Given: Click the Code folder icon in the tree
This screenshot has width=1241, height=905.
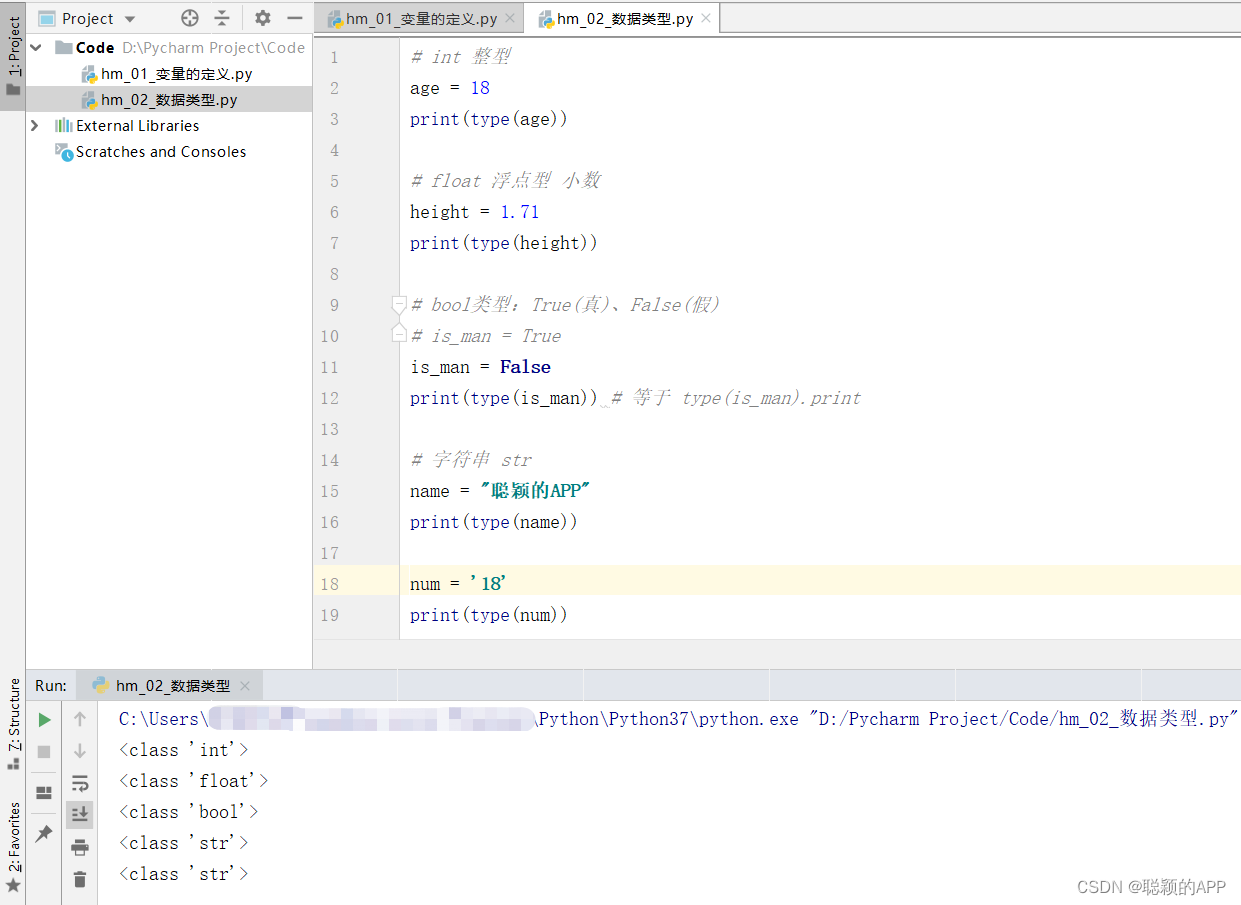Looking at the screenshot, I should tap(64, 47).
